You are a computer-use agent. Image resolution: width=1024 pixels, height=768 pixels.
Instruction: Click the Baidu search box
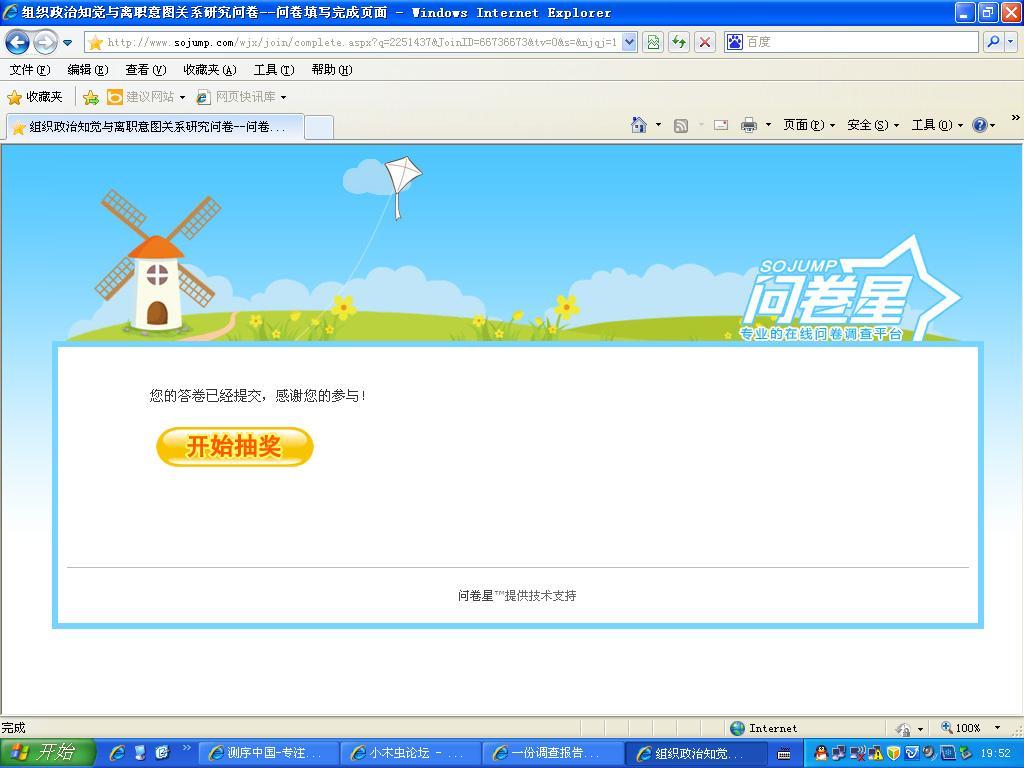point(851,42)
